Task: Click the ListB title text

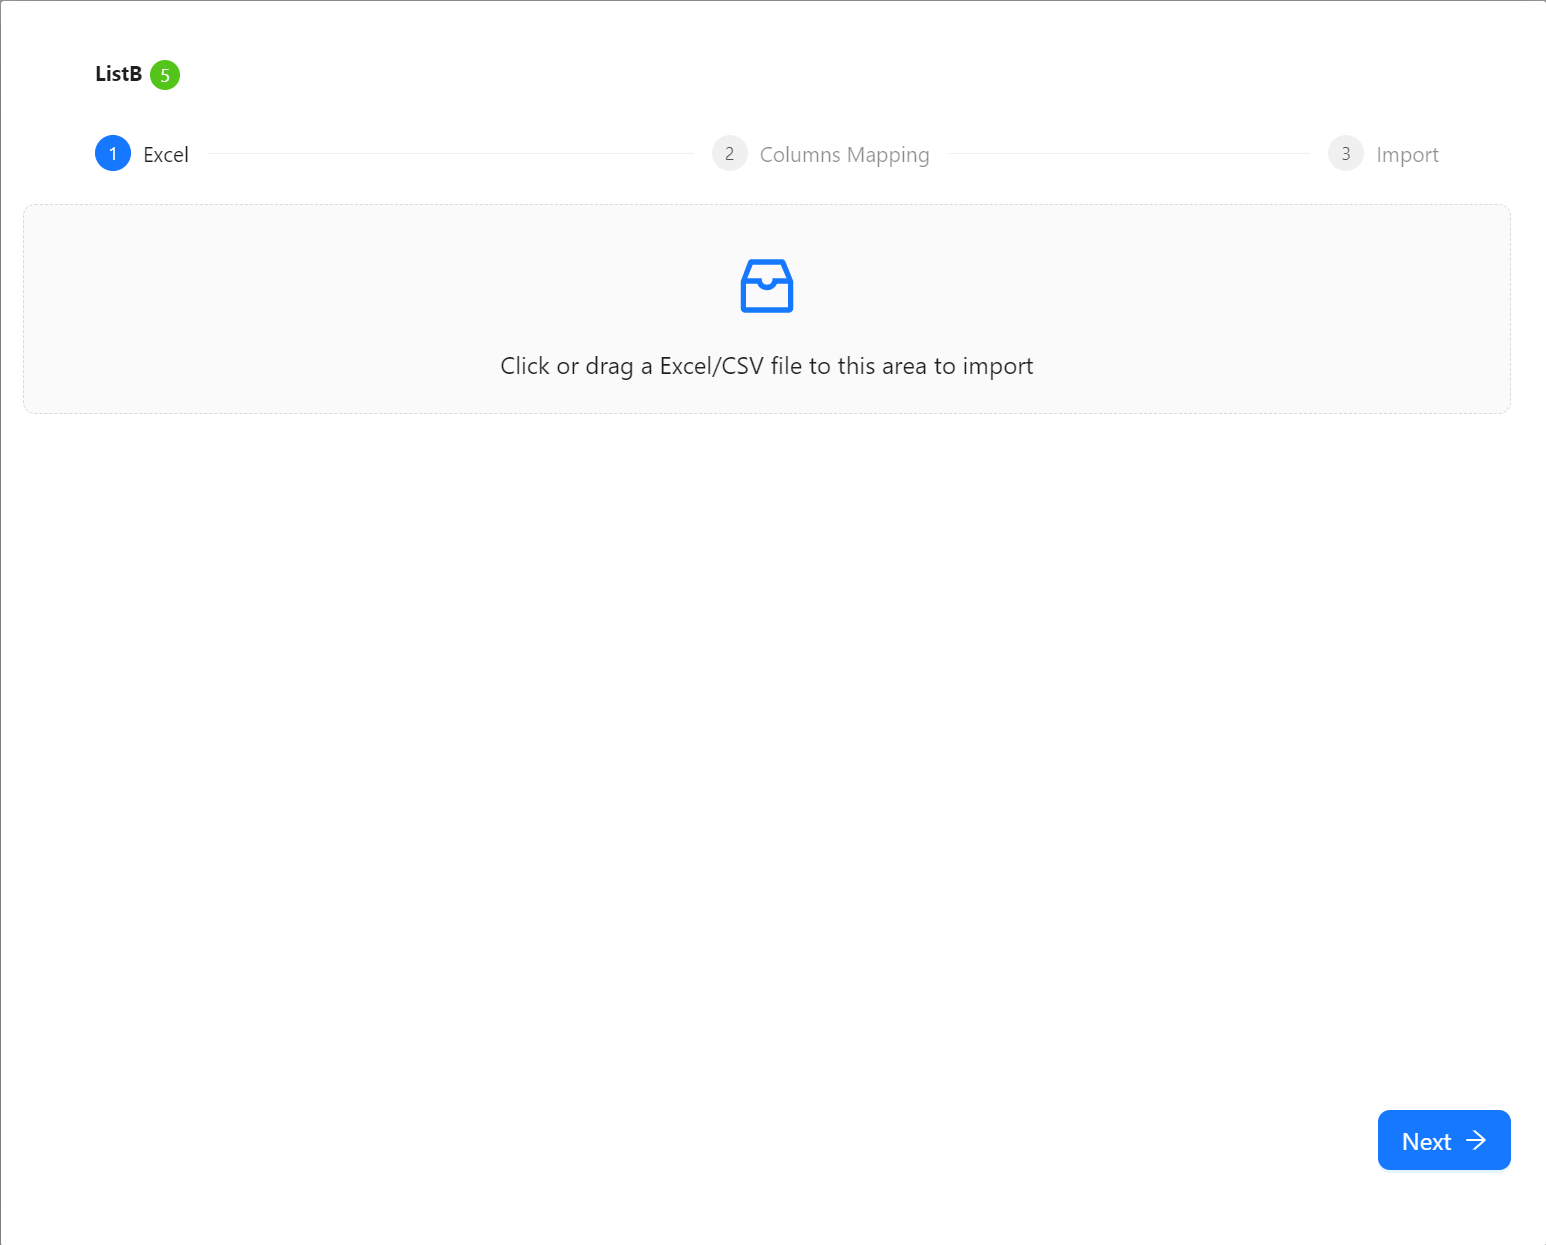Action: tap(118, 74)
